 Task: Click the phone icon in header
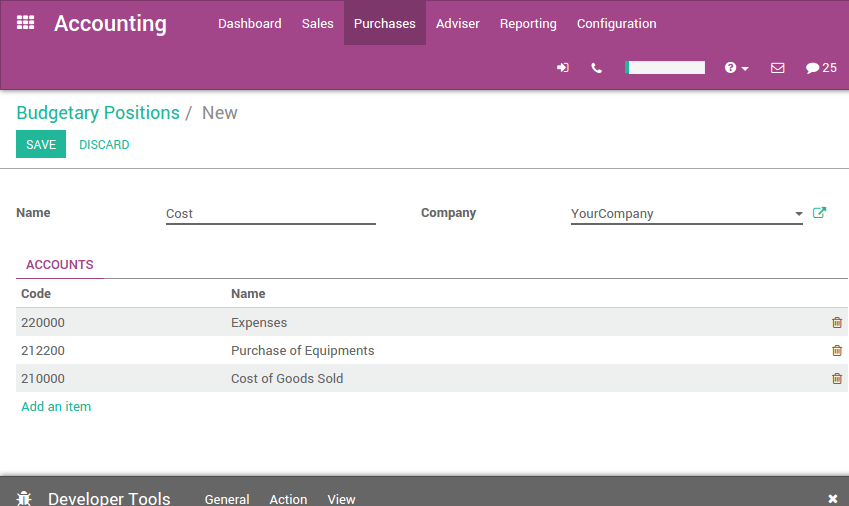coord(597,68)
